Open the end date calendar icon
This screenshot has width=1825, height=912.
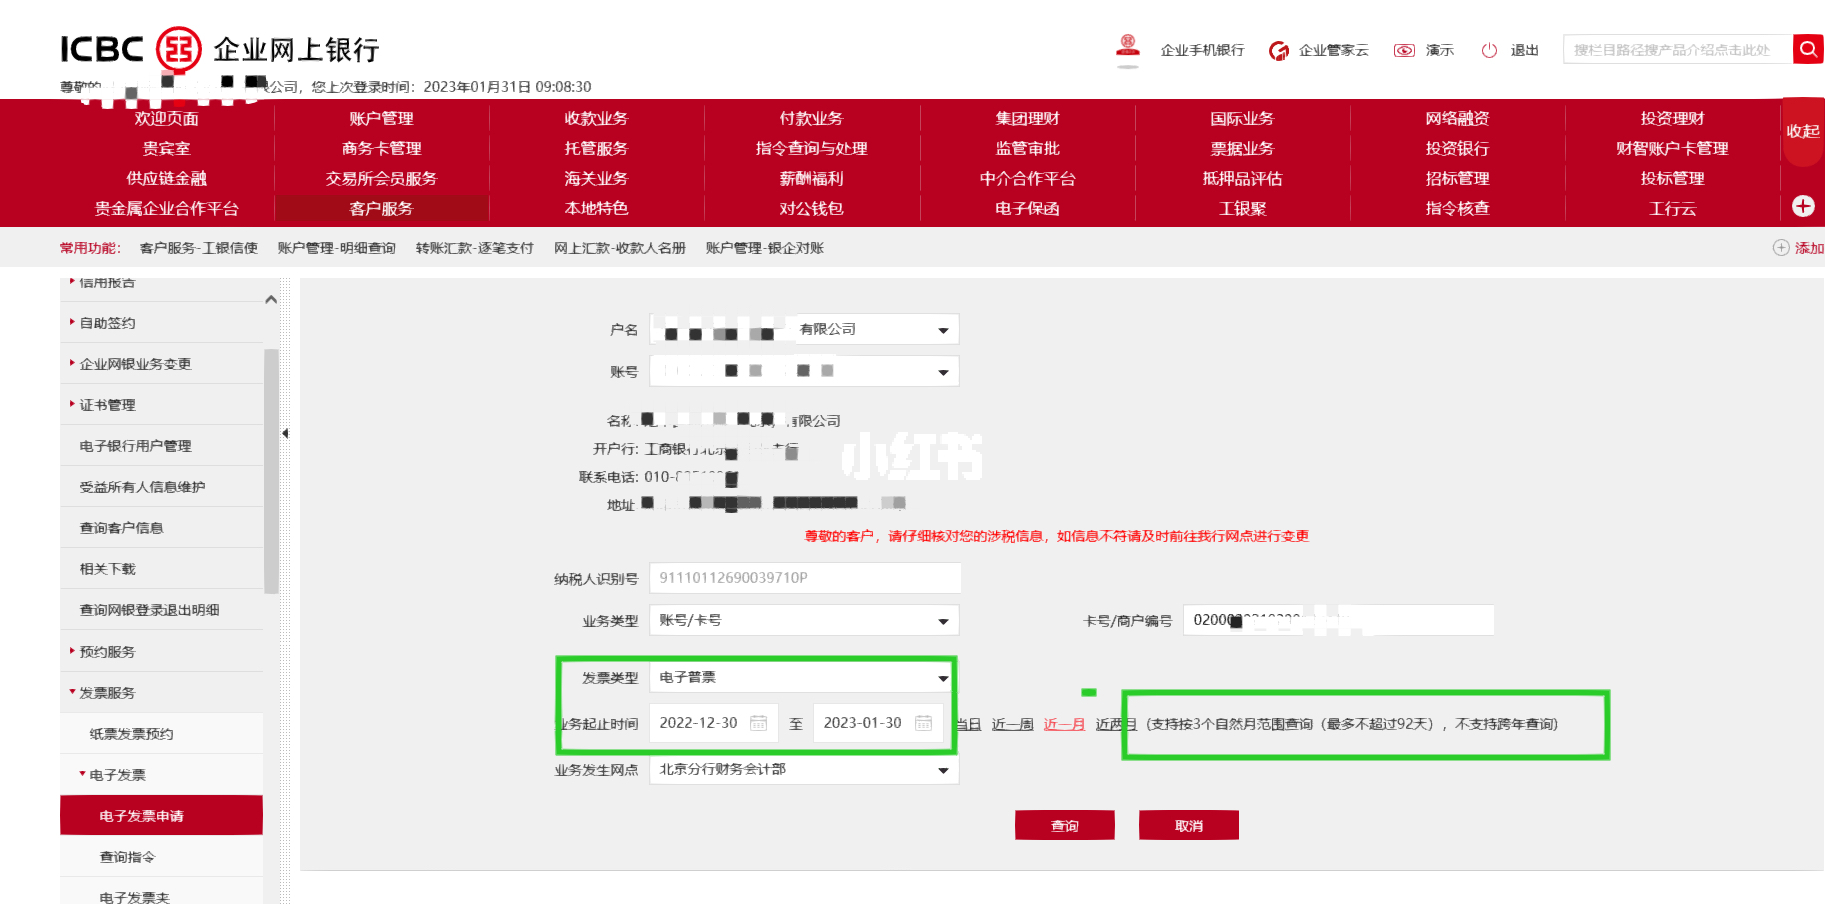pos(923,723)
